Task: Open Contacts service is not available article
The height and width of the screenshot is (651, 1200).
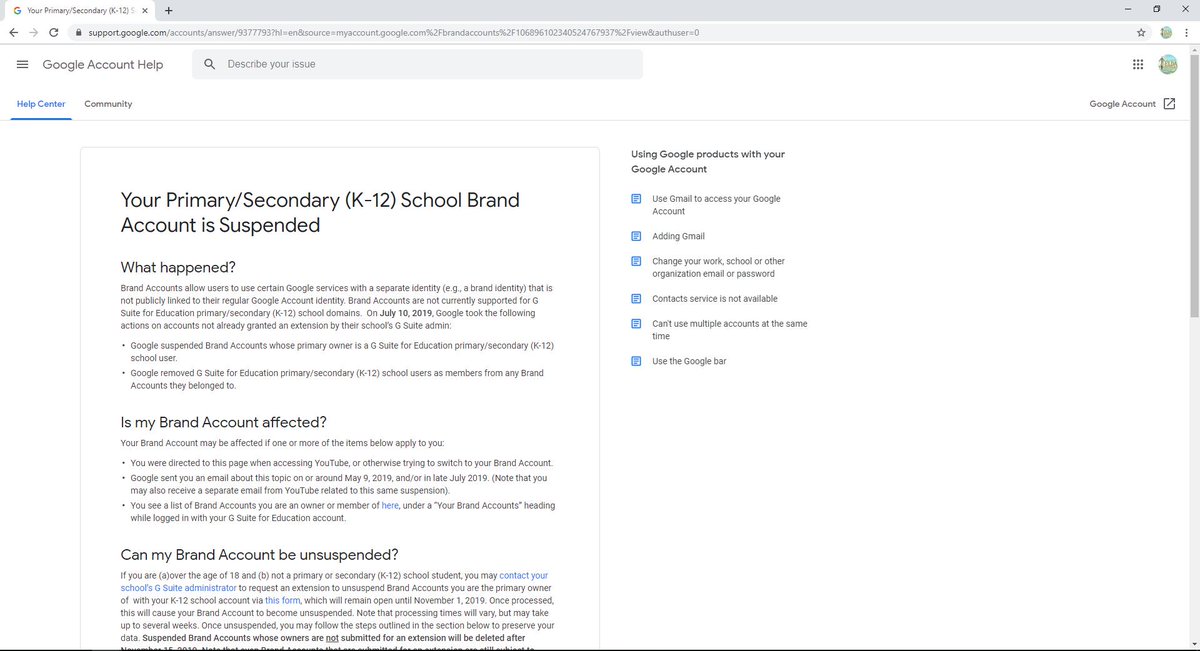Action: click(714, 299)
